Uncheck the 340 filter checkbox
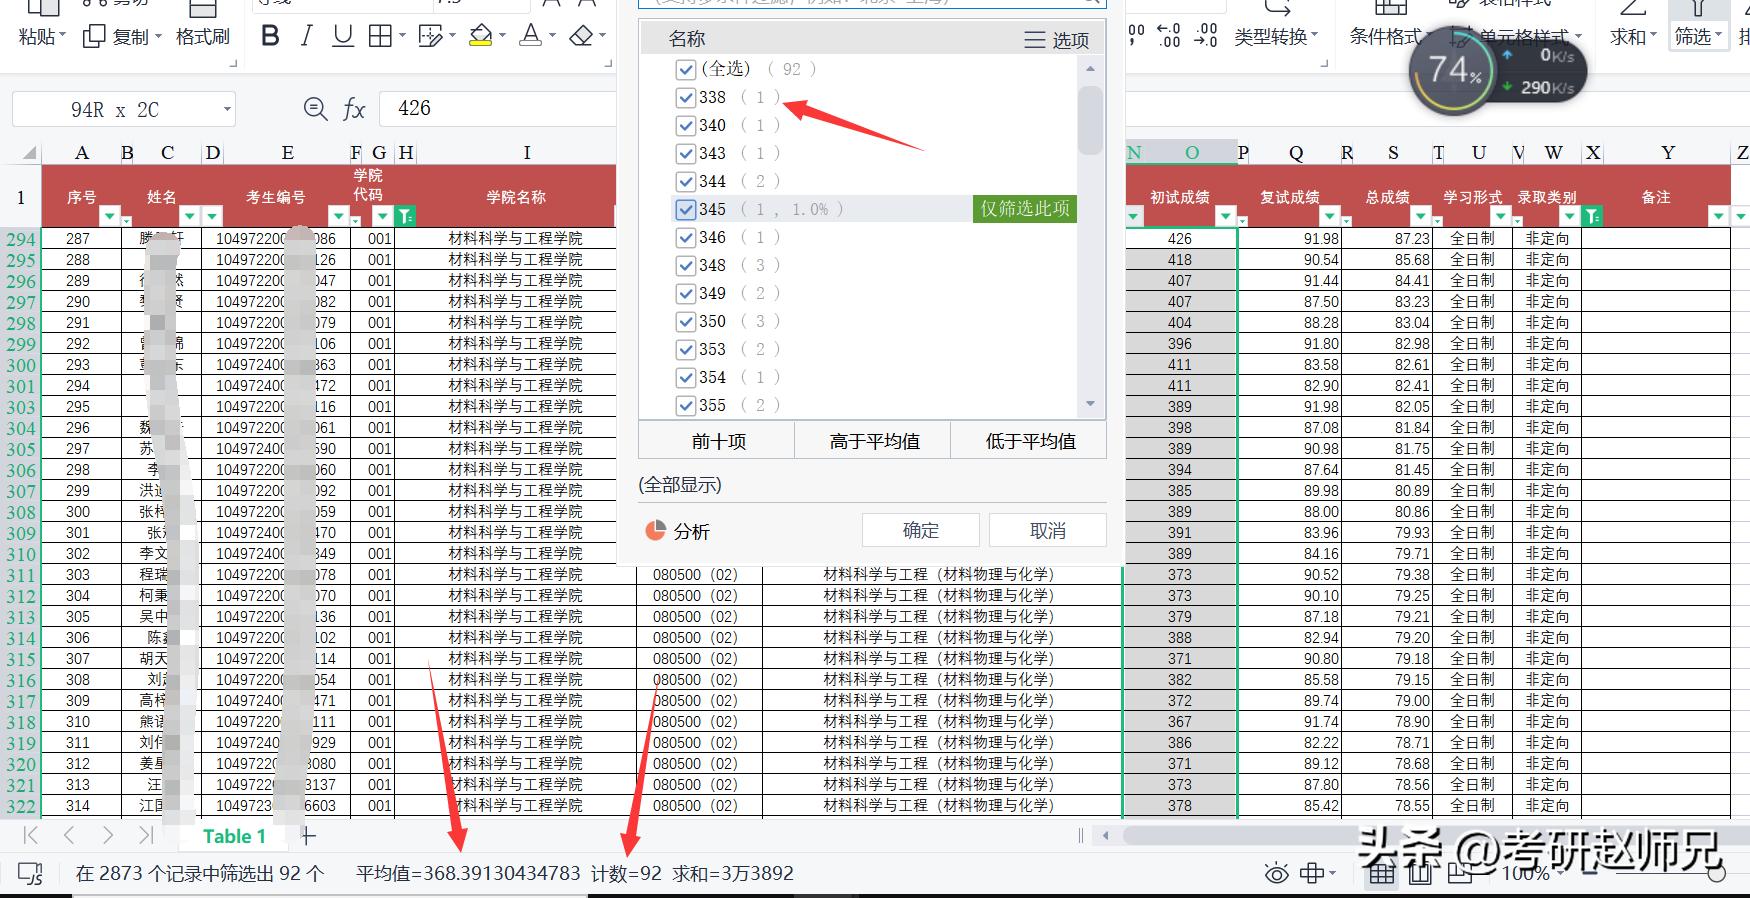 pos(685,125)
